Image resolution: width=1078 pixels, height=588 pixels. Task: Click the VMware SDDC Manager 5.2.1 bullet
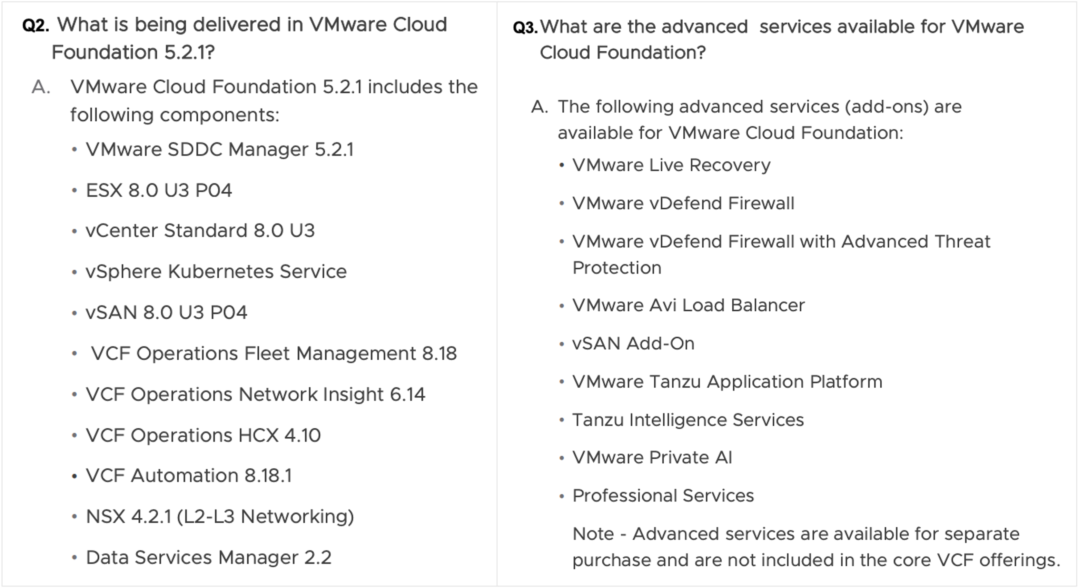[x=220, y=150]
